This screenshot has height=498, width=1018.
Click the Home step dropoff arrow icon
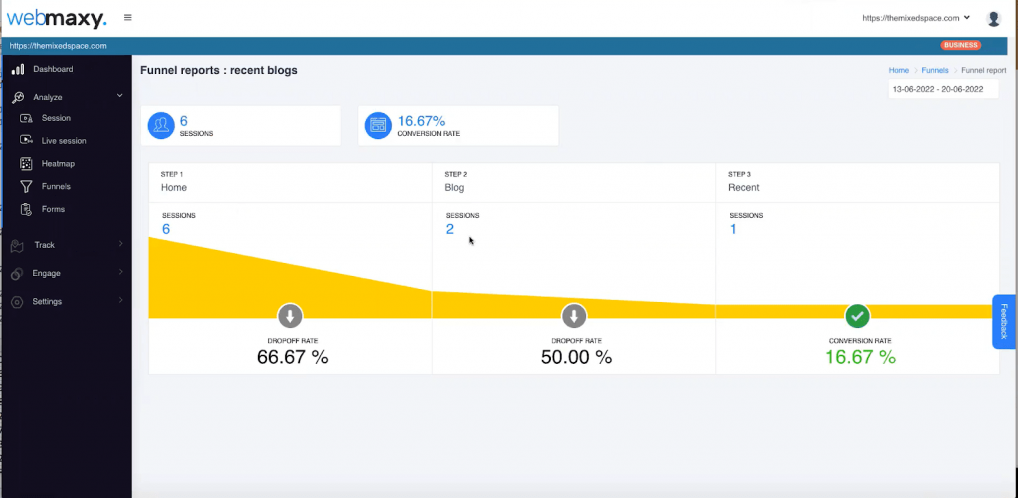[x=290, y=317]
